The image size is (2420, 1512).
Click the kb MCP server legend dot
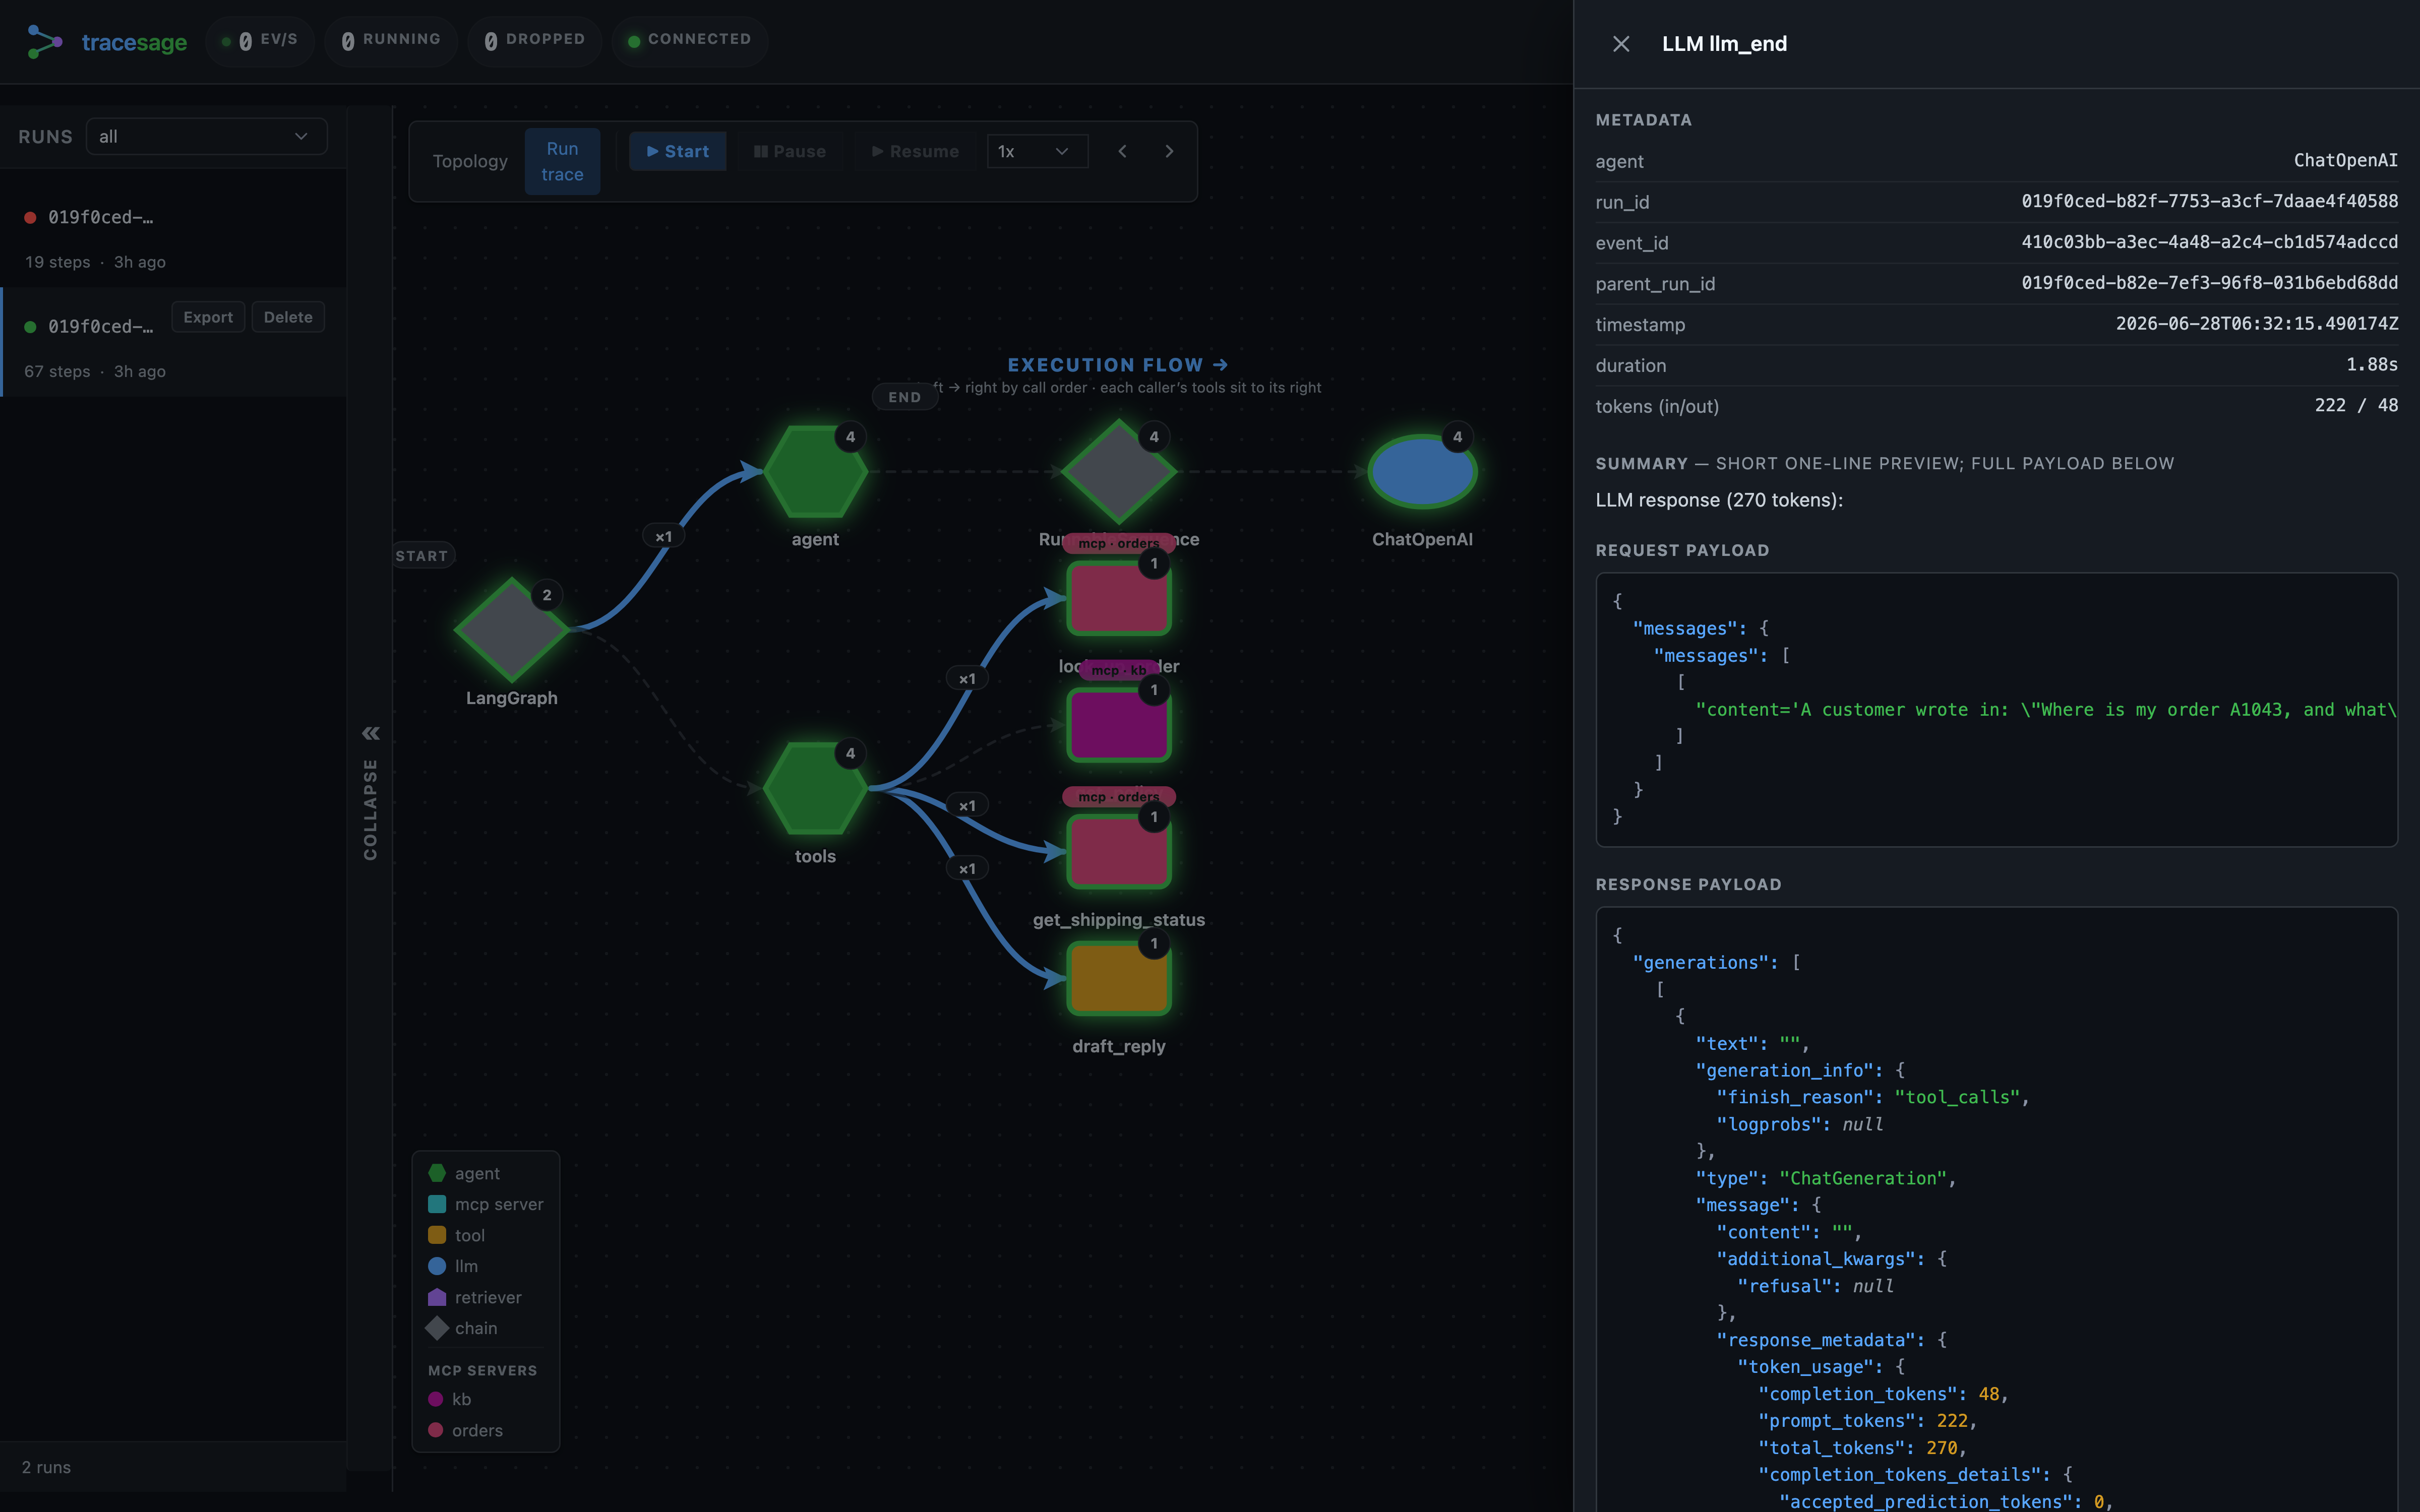click(x=436, y=1399)
